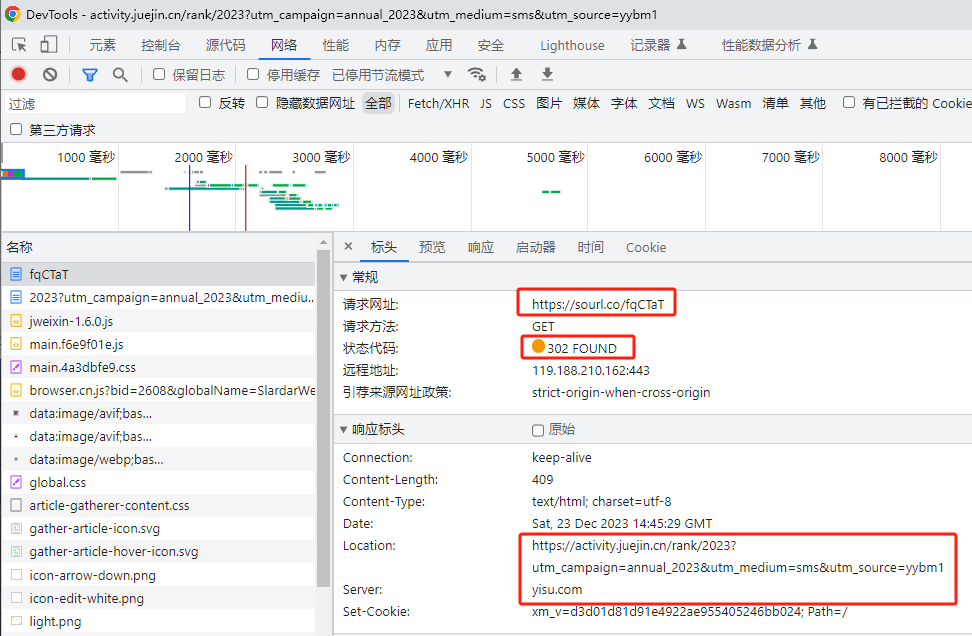Clear the network log with the ban icon
This screenshot has height=636, width=972.
click(x=50, y=74)
